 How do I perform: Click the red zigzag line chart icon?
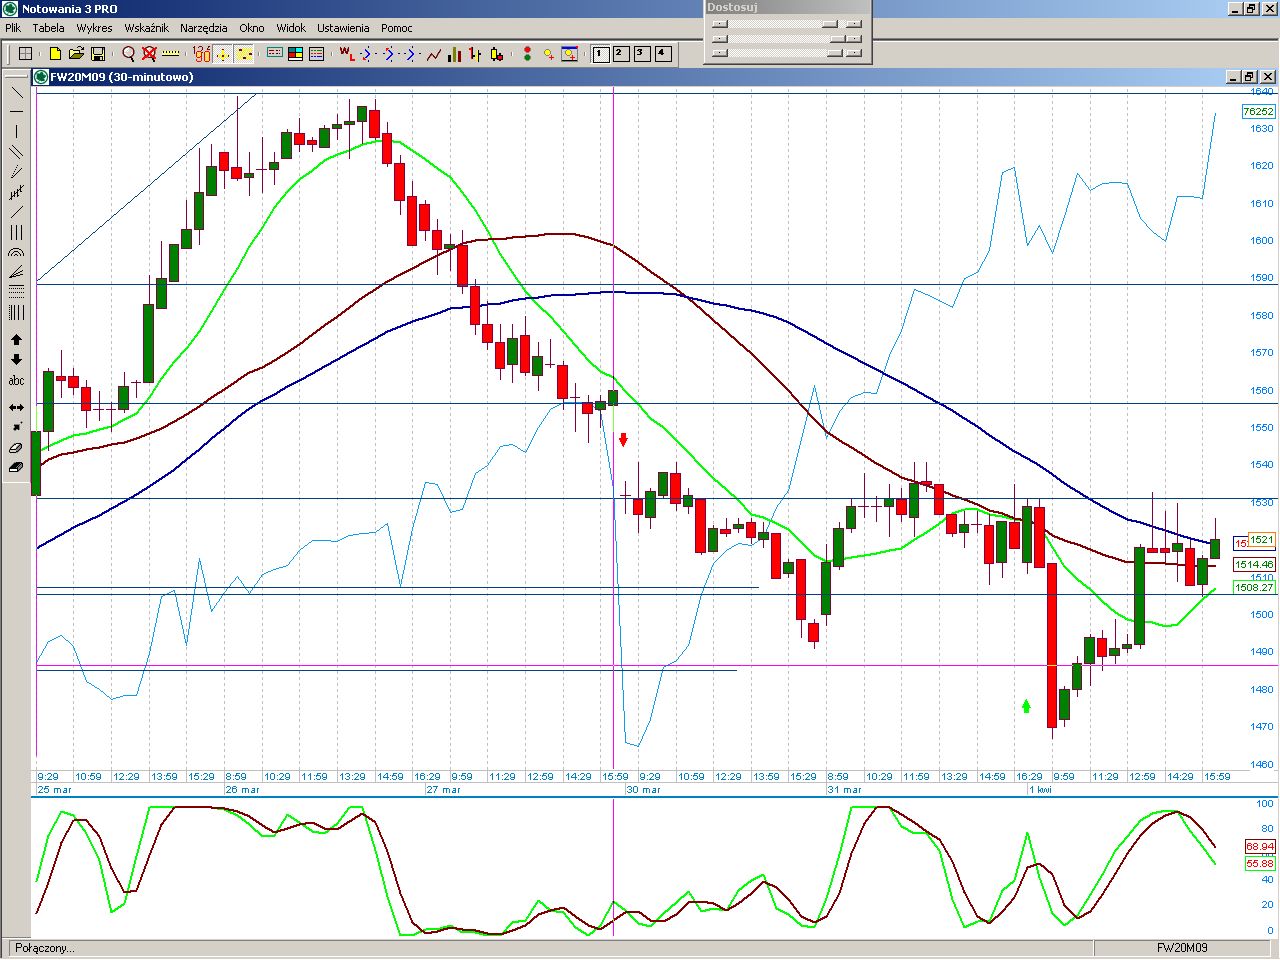[x=434, y=54]
